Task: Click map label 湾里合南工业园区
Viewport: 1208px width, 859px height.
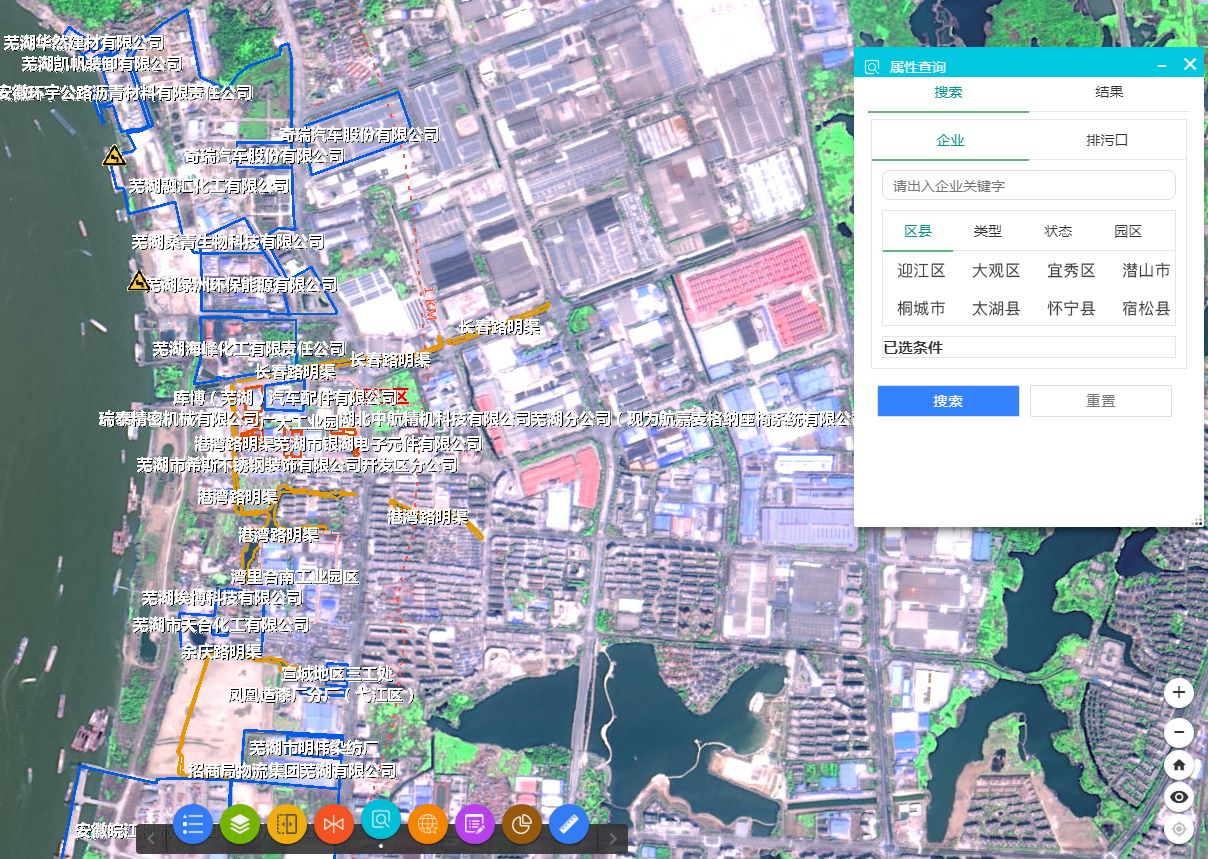Action: coord(294,577)
